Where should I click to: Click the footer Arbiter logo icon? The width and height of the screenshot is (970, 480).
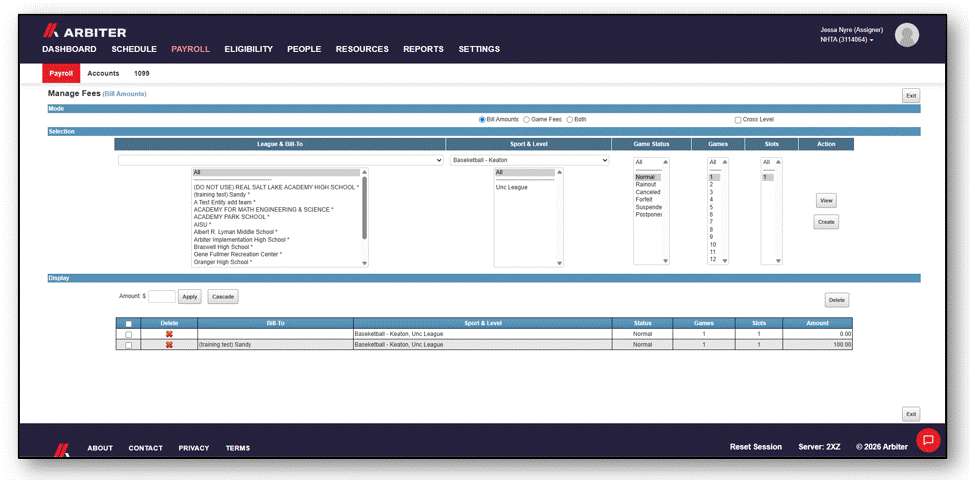tap(61, 448)
